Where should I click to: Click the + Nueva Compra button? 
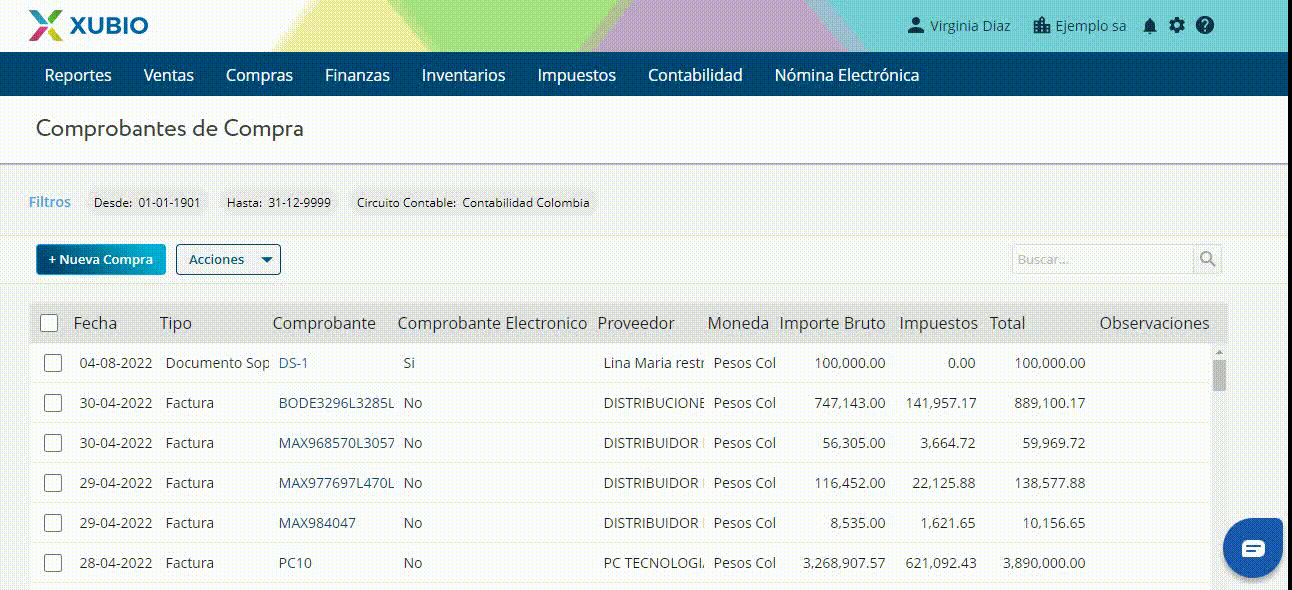click(x=101, y=259)
